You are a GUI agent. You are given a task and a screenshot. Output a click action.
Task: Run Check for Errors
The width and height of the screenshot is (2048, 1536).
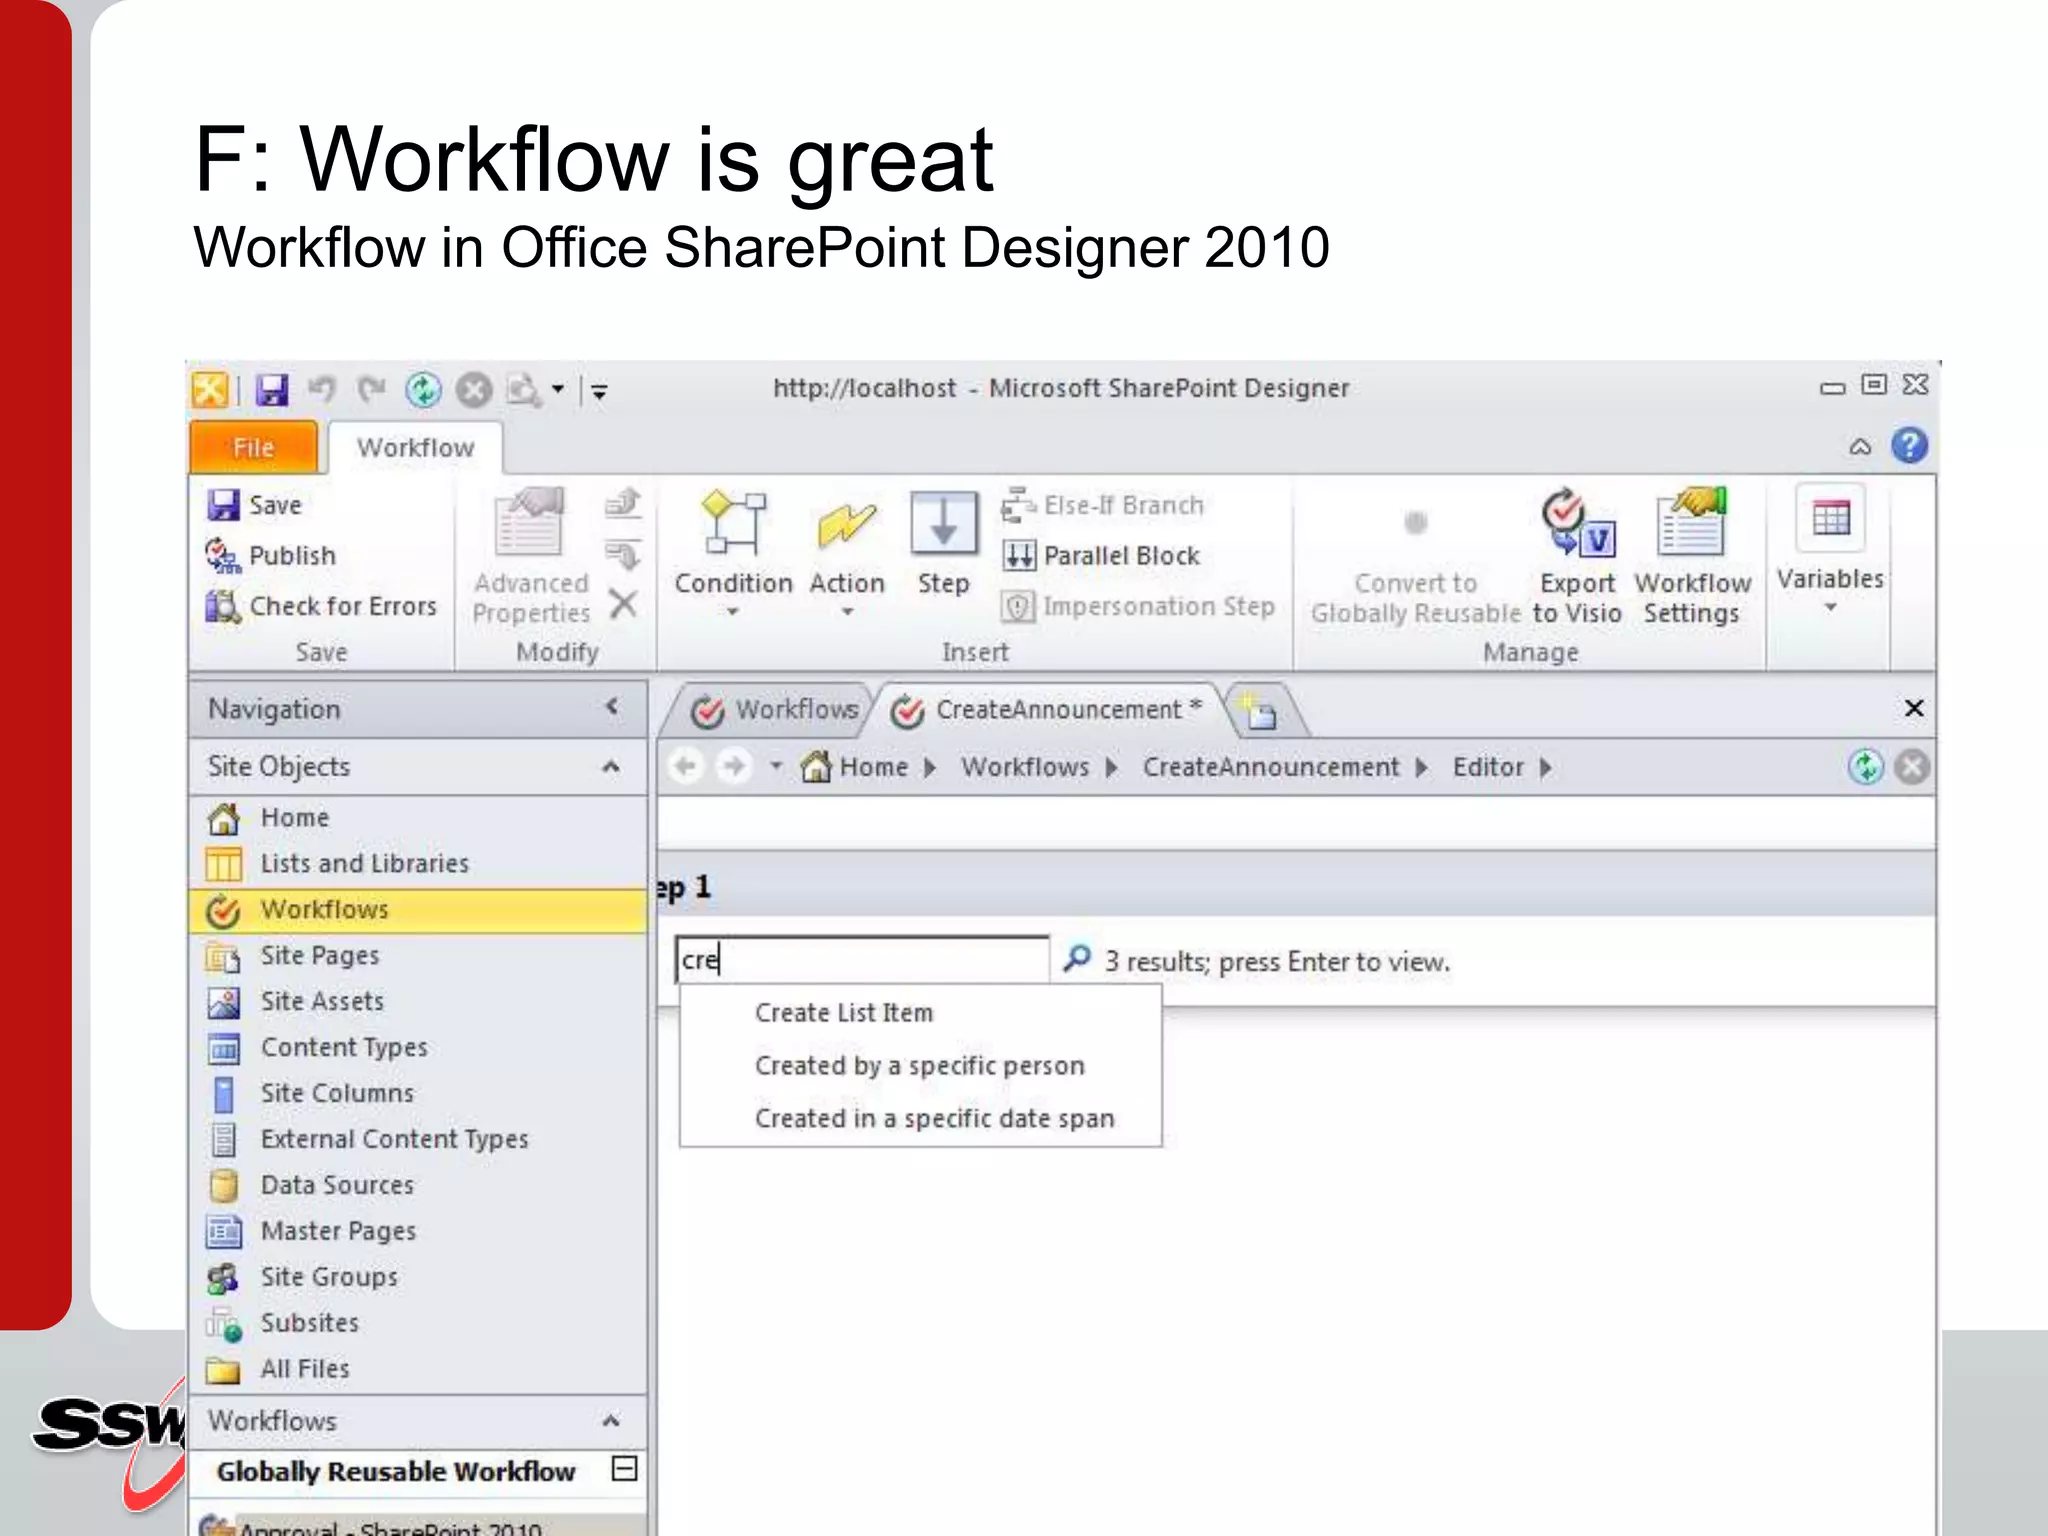coord(321,606)
